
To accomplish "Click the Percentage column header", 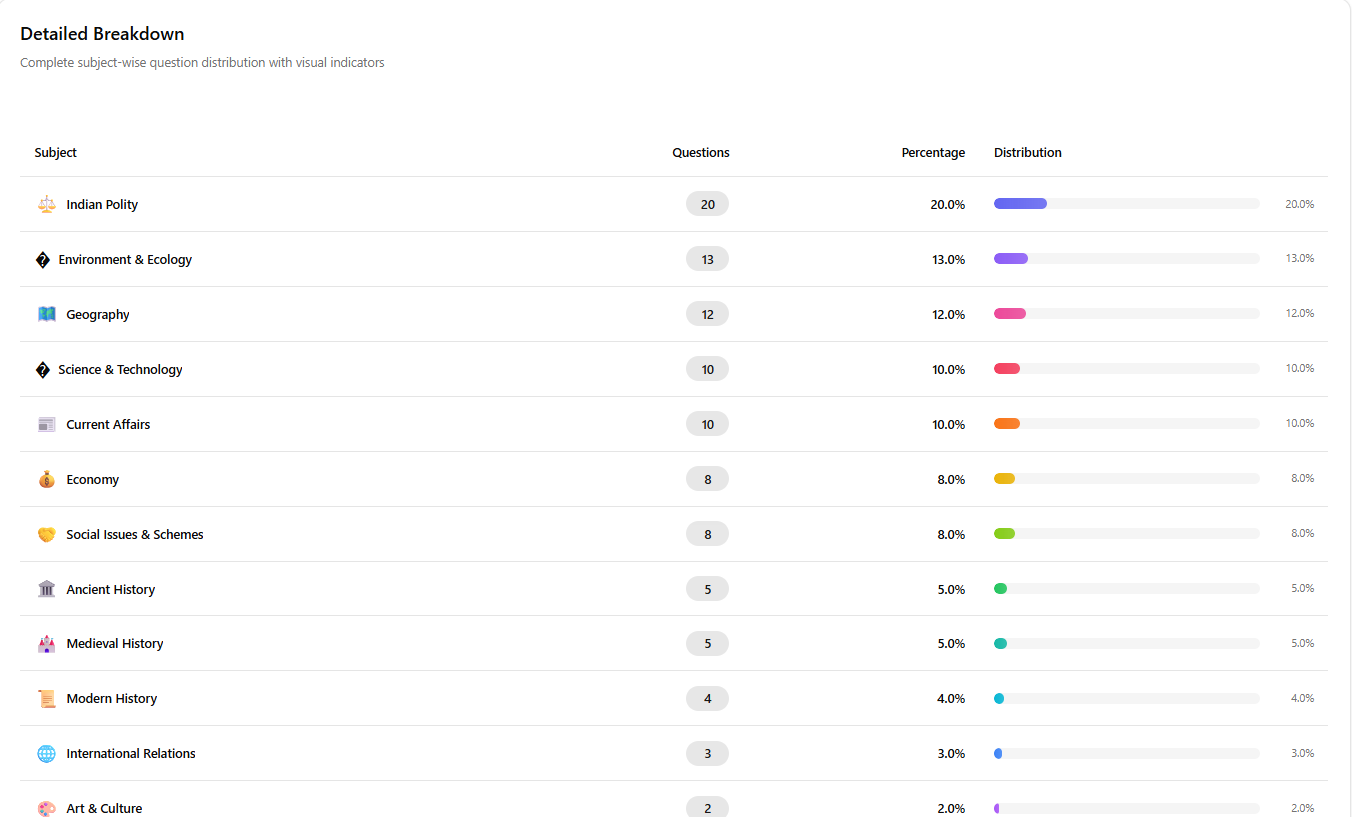I will pos(932,153).
